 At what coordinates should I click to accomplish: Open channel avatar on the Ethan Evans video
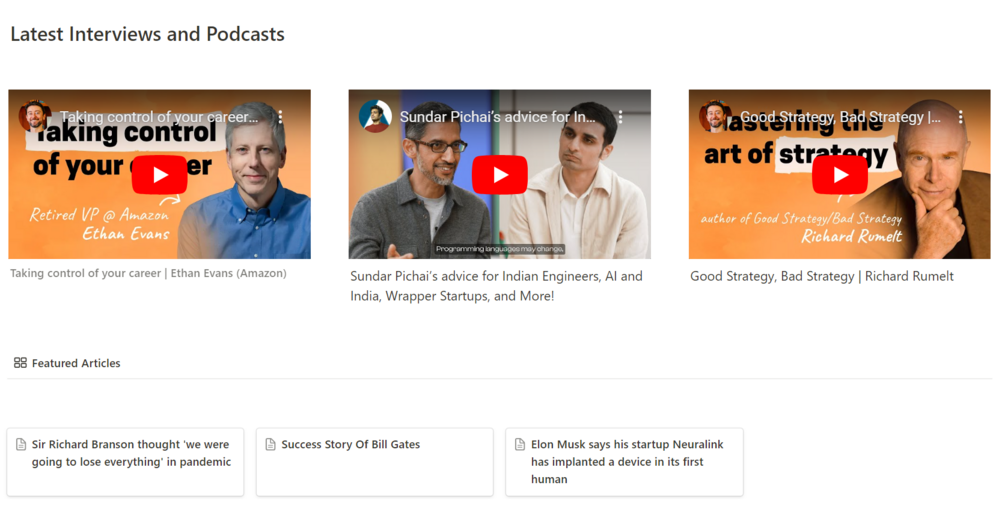pyautogui.click(x=35, y=117)
